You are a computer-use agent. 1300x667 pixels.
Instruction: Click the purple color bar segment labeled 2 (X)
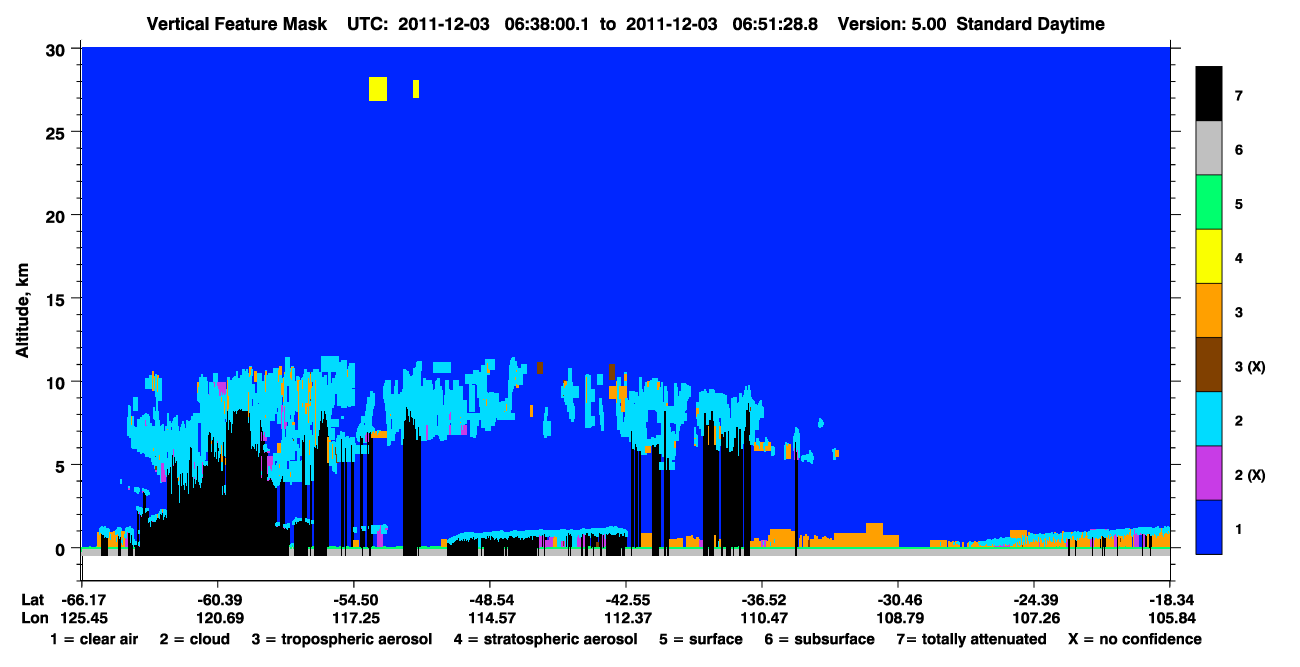[x=1209, y=473]
